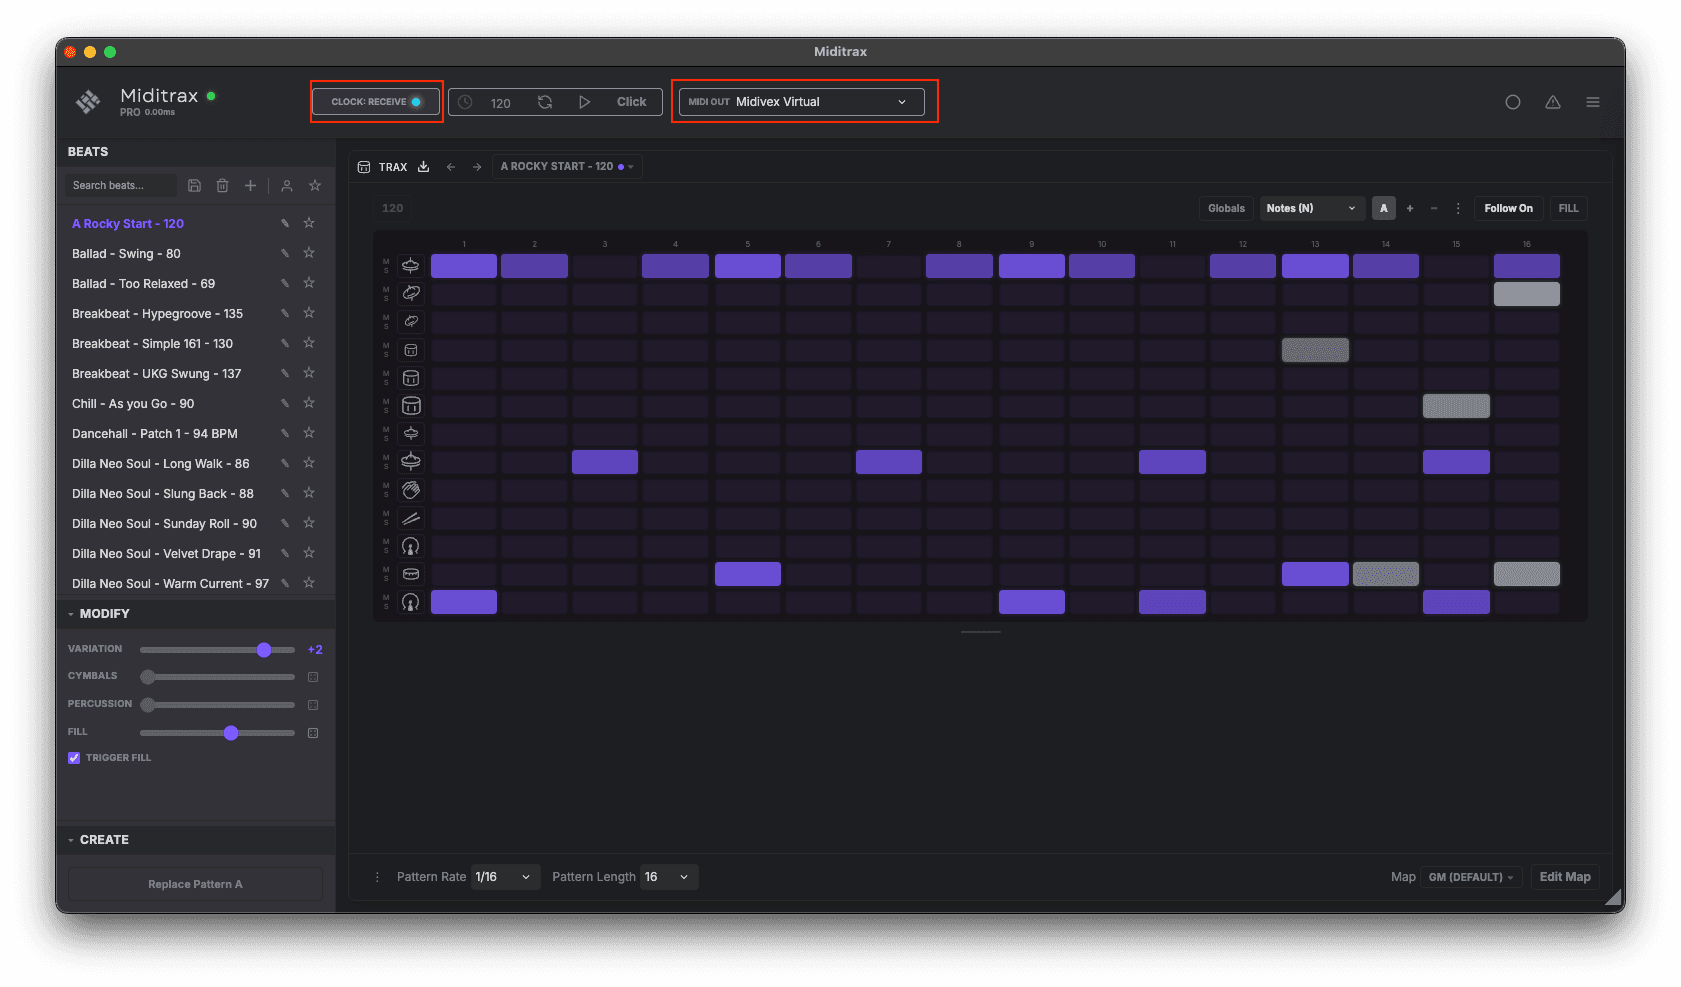The height and width of the screenshot is (987, 1681).
Task: Select the Ballad - Too Relaxed - 69 beat
Action: [143, 283]
